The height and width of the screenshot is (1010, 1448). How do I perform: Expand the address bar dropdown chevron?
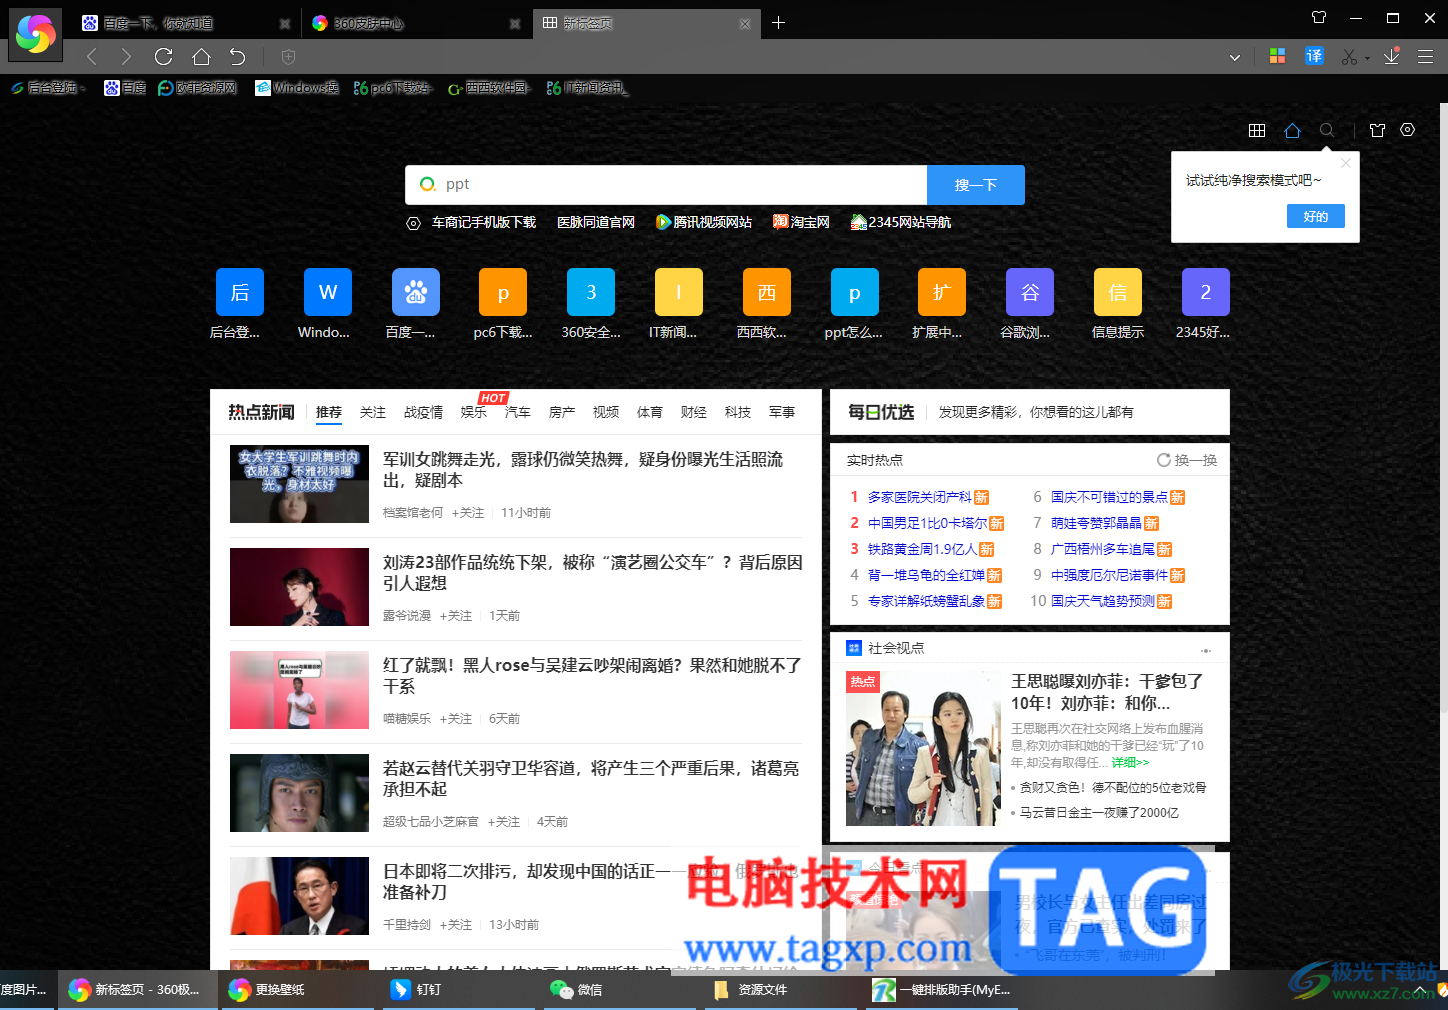click(1235, 57)
